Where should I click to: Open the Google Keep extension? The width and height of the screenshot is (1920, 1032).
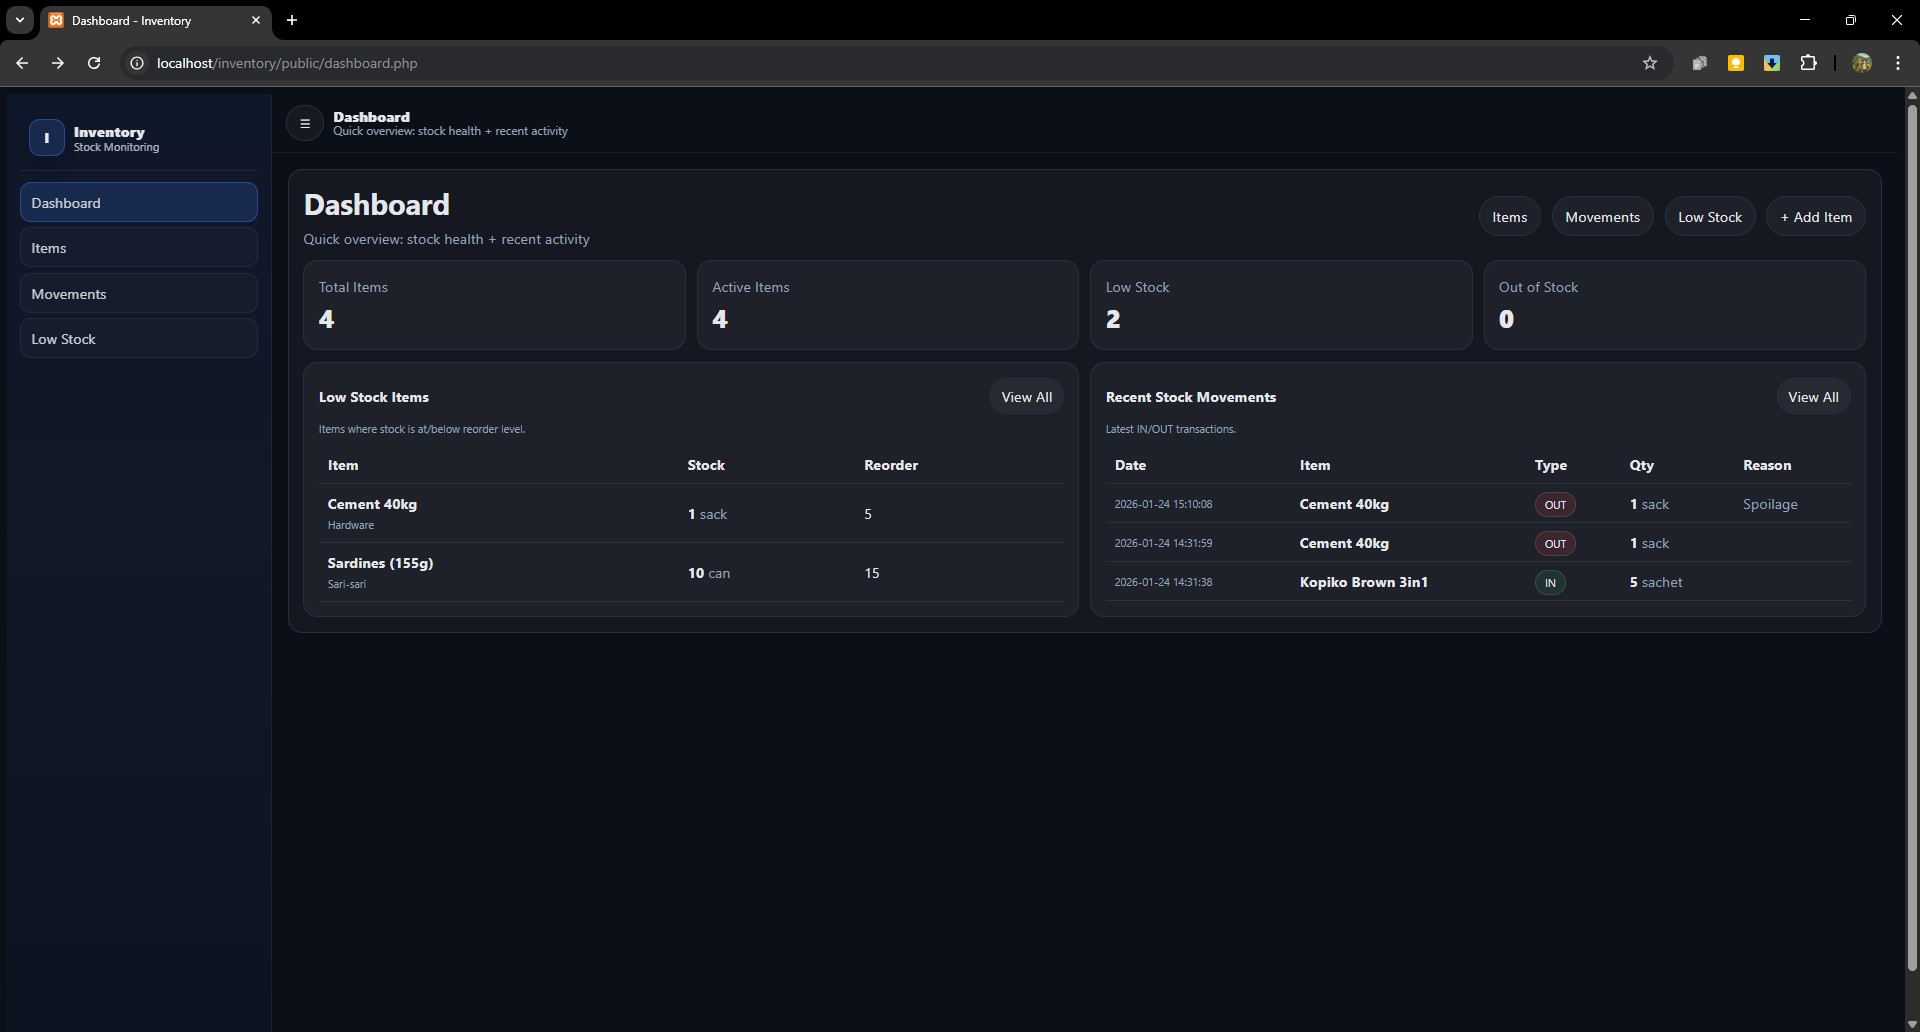tap(1736, 63)
